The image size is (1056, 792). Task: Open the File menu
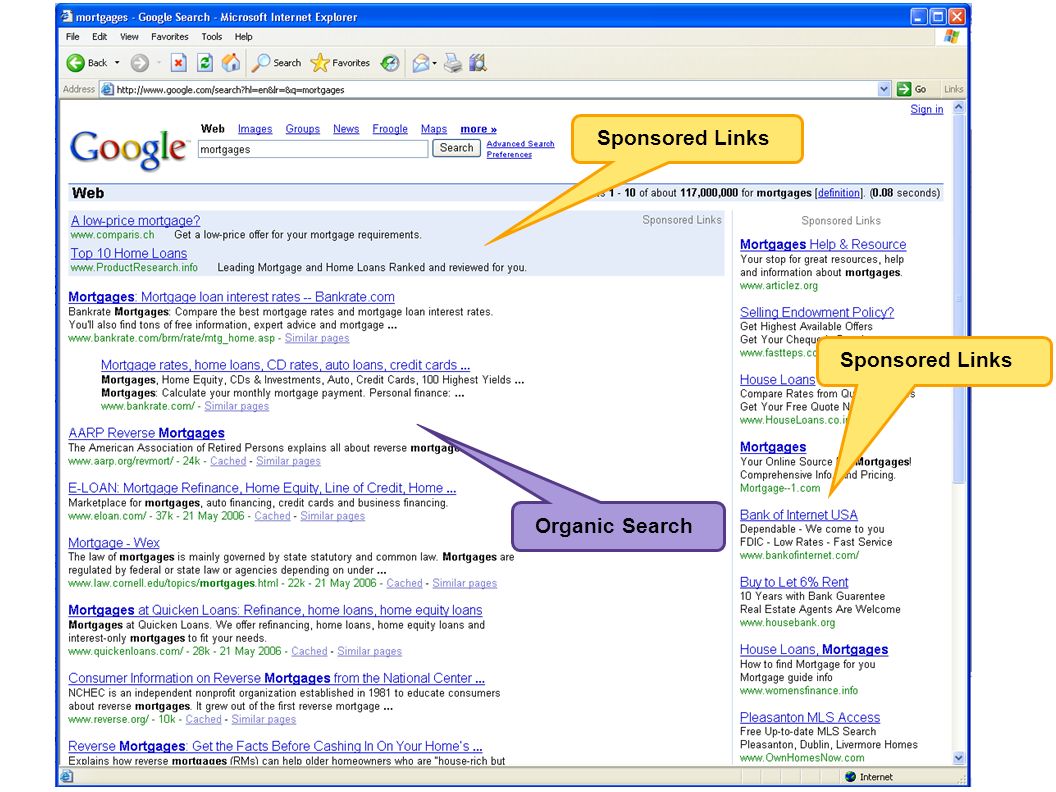point(73,36)
